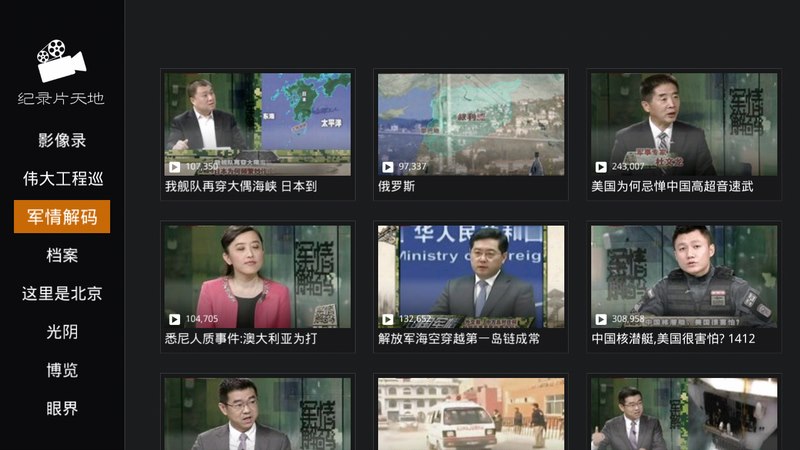This screenshot has height=450, width=800.
Task: Click play icon beside 132,652 views
Action: (x=388, y=319)
